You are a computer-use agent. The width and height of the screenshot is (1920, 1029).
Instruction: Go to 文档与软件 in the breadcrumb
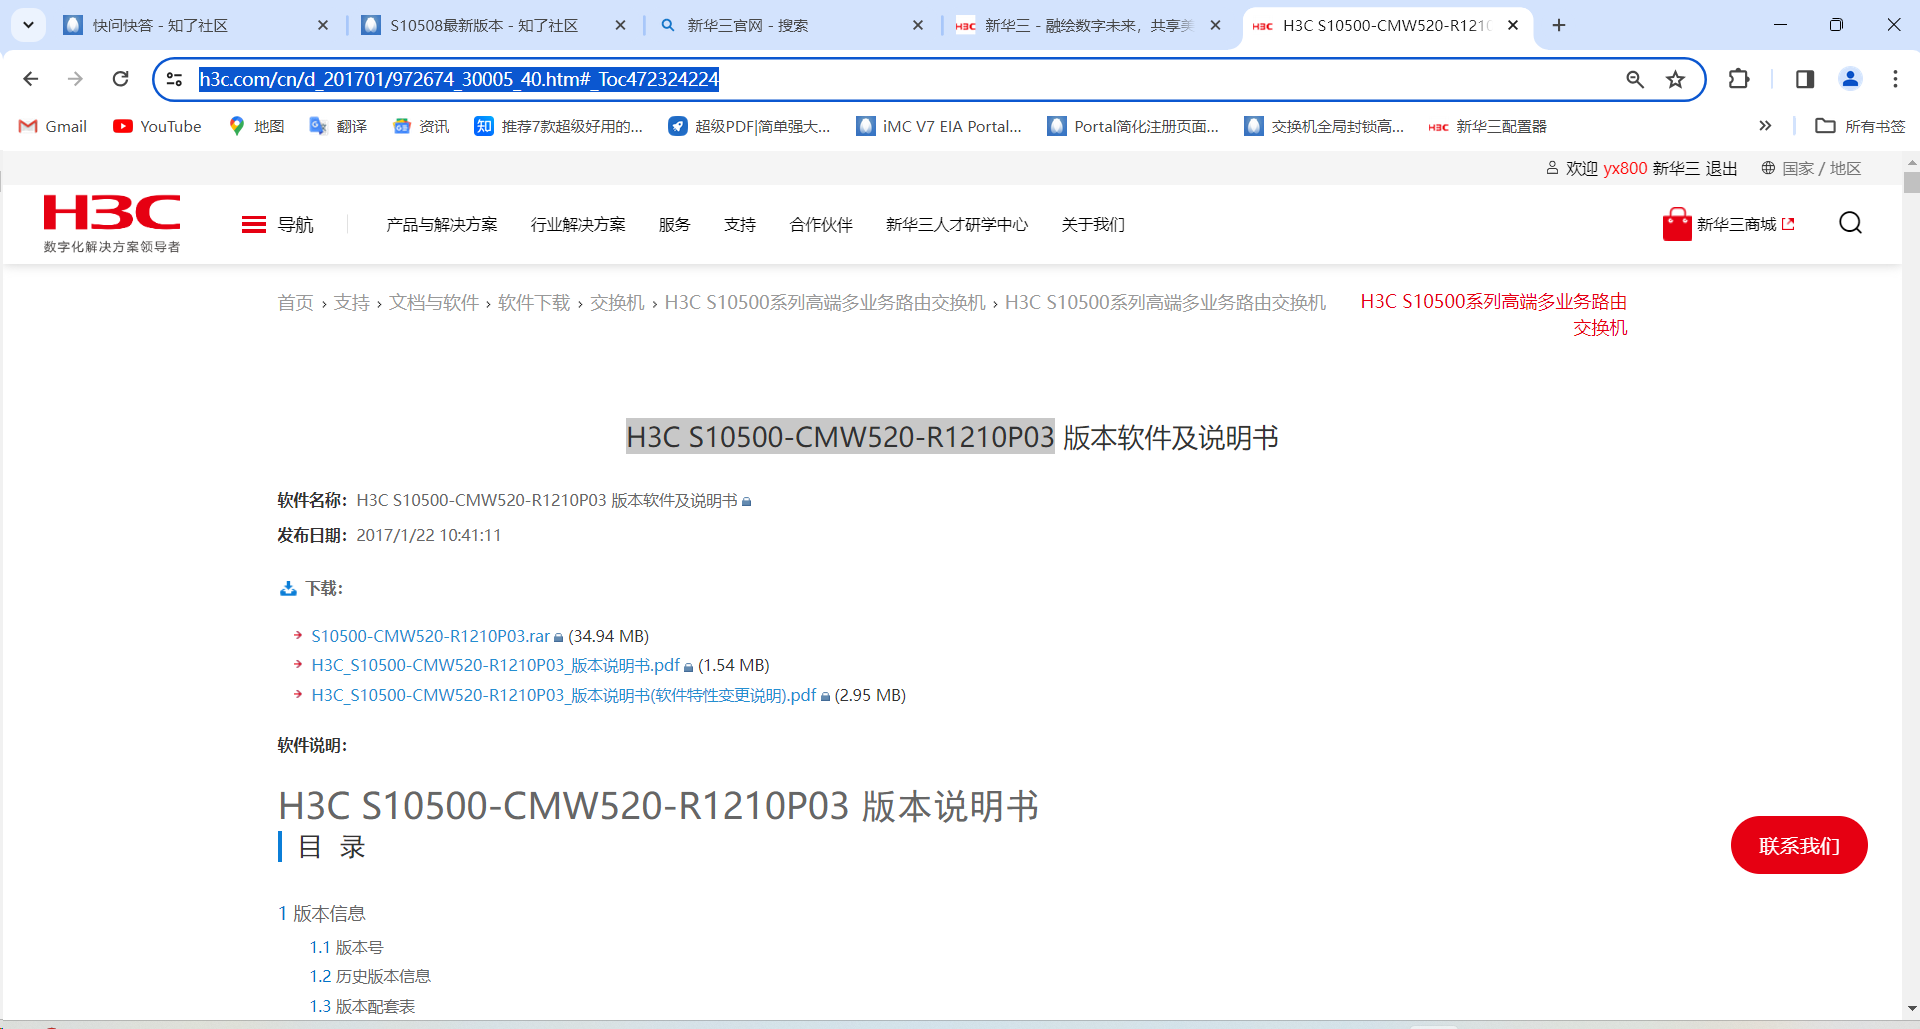tap(434, 303)
